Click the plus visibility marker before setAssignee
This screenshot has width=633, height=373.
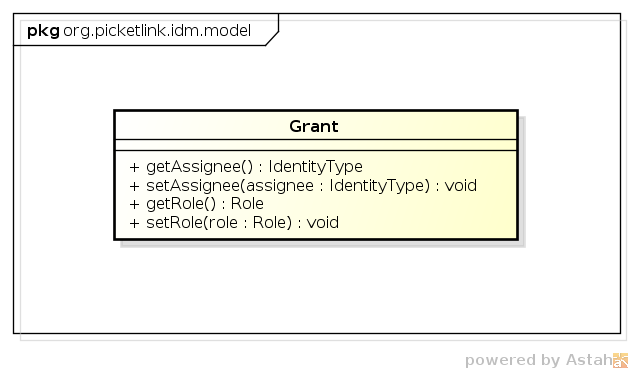tap(134, 186)
